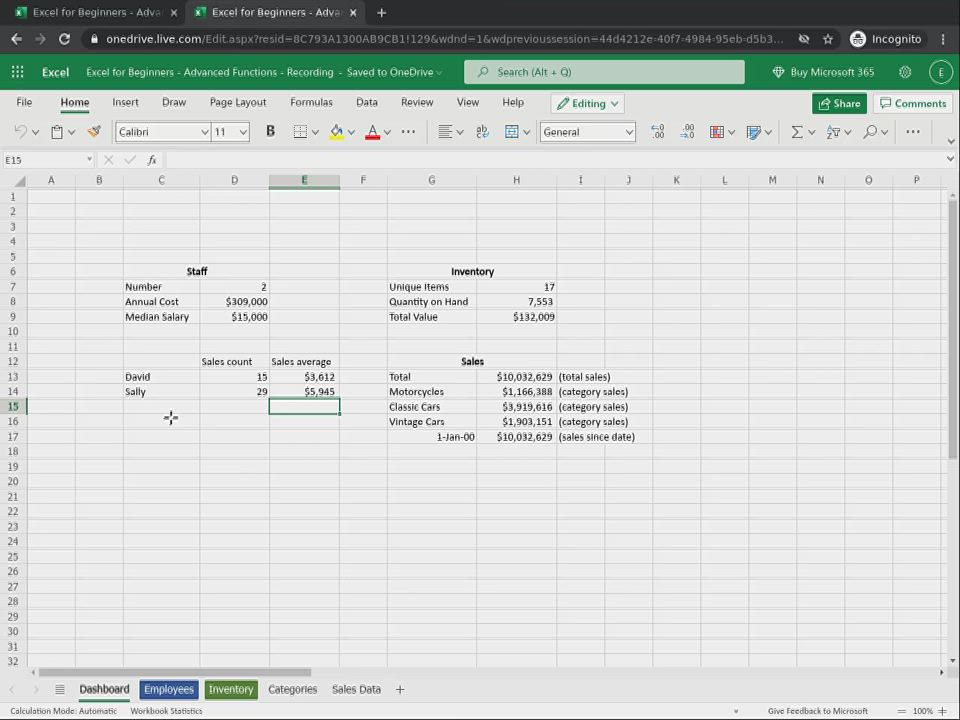
Task: Apply yellow fill color bucket
Action: [x=336, y=132]
